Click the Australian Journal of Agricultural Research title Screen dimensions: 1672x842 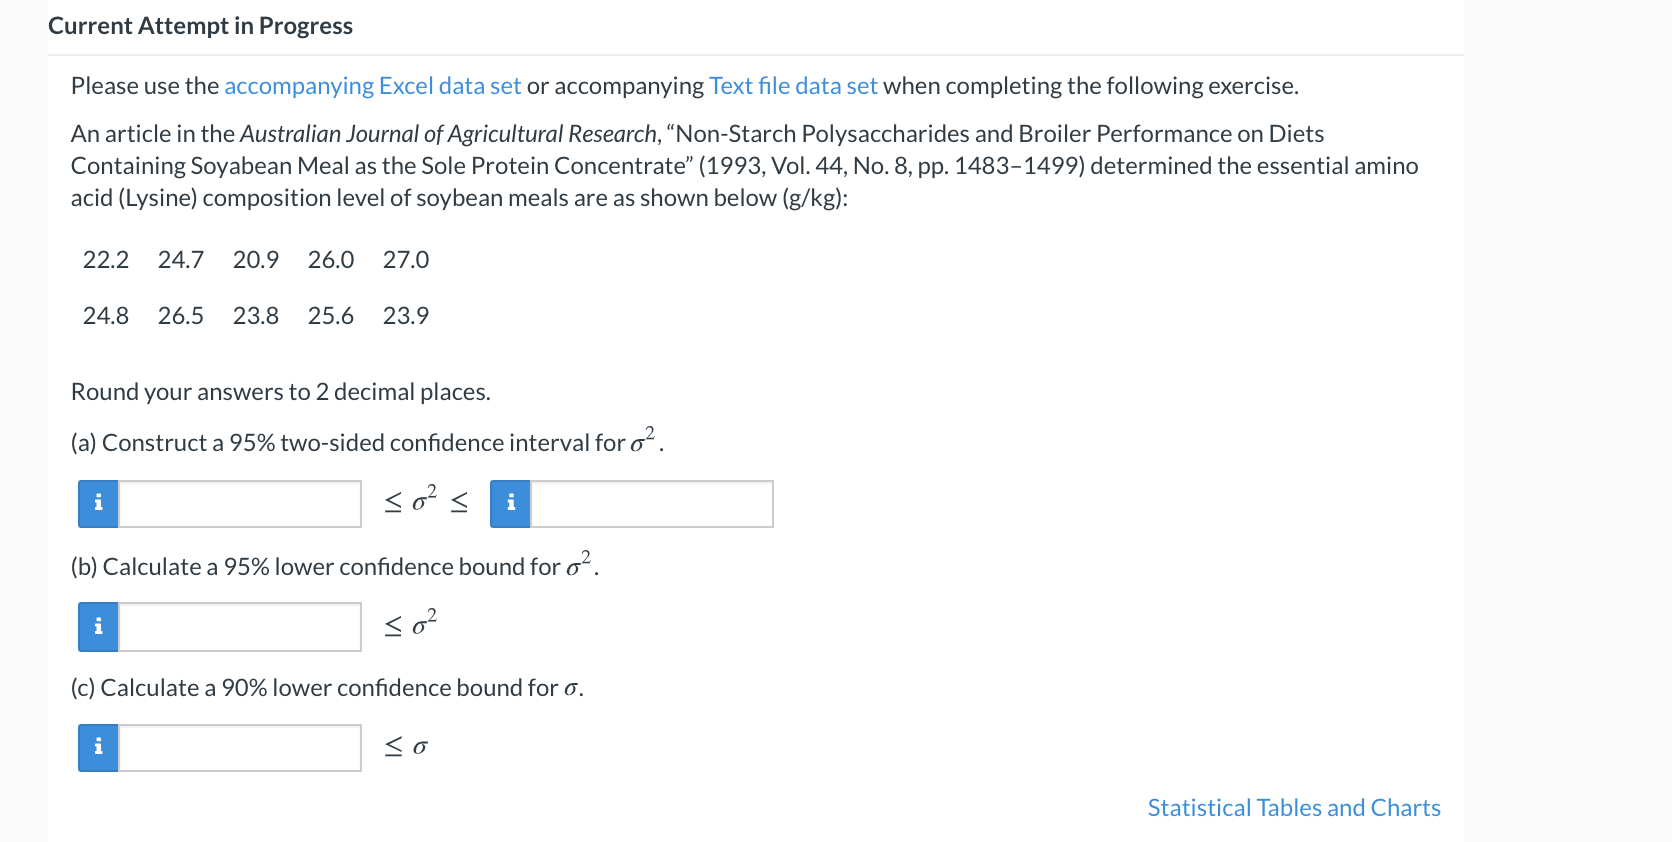(x=448, y=134)
